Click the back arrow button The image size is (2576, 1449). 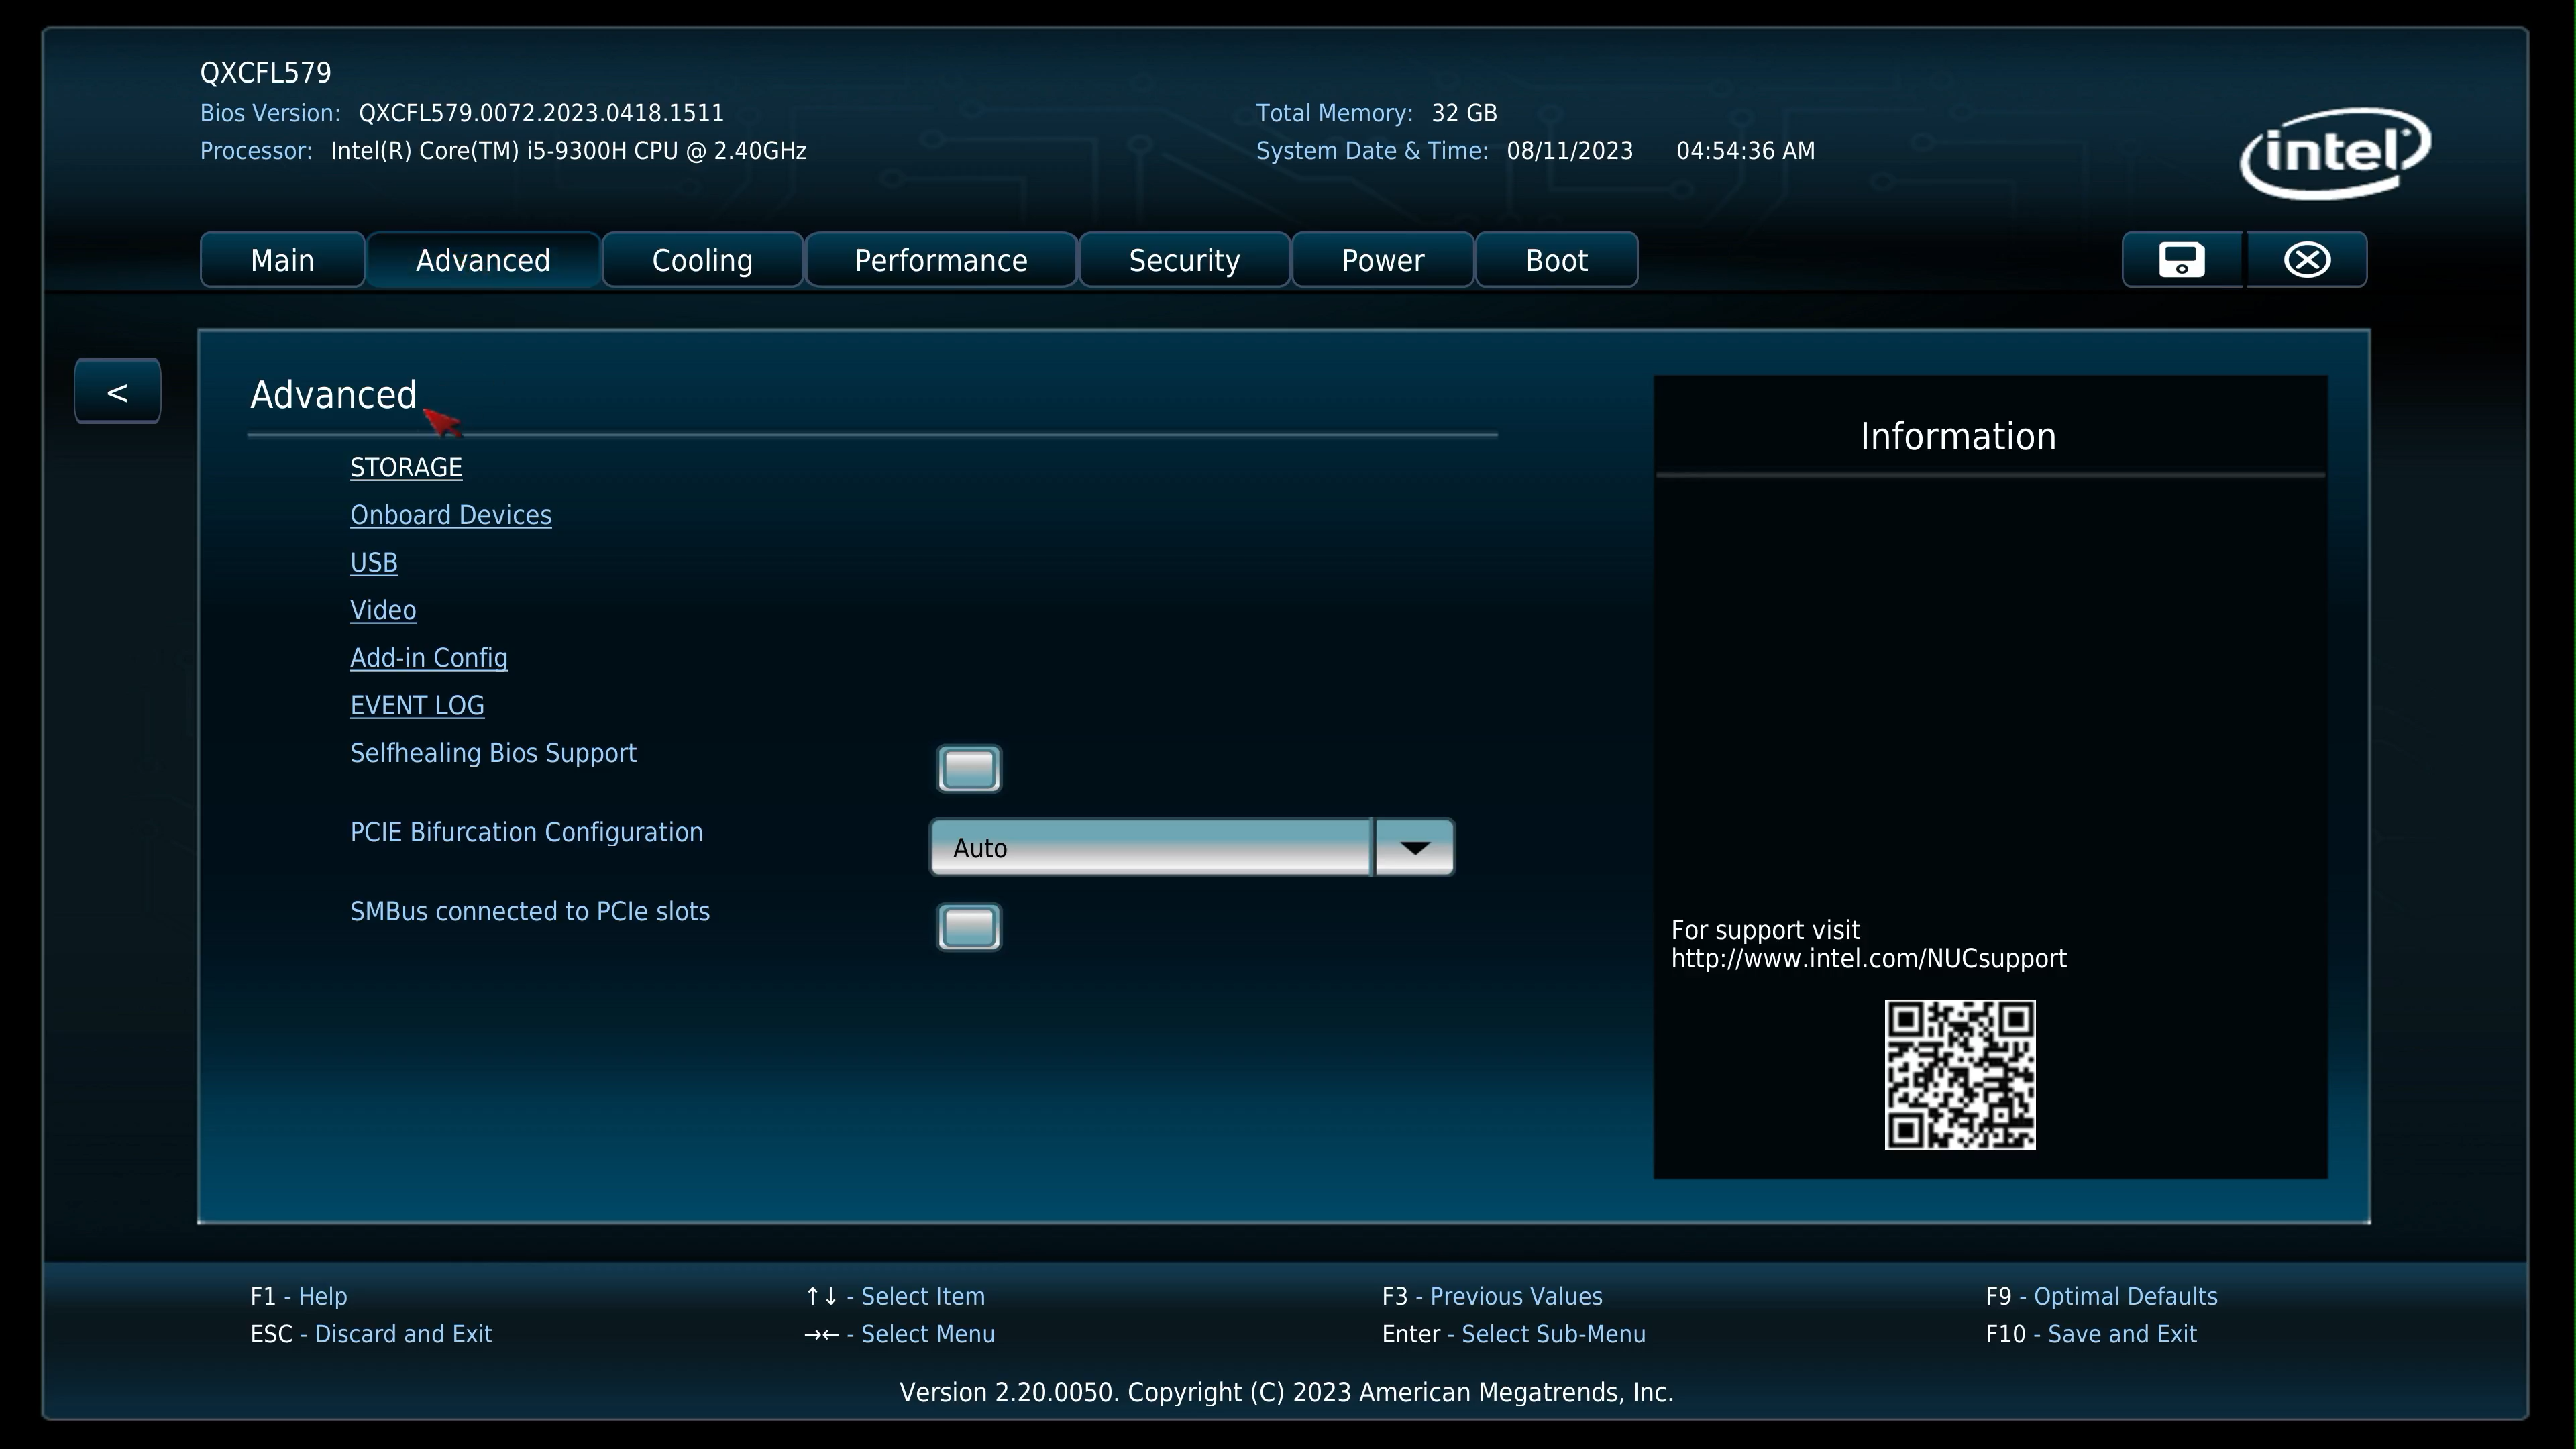coord(117,392)
